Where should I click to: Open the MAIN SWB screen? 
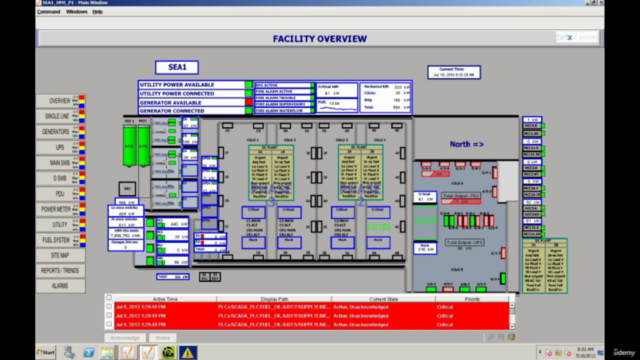click(x=60, y=163)
